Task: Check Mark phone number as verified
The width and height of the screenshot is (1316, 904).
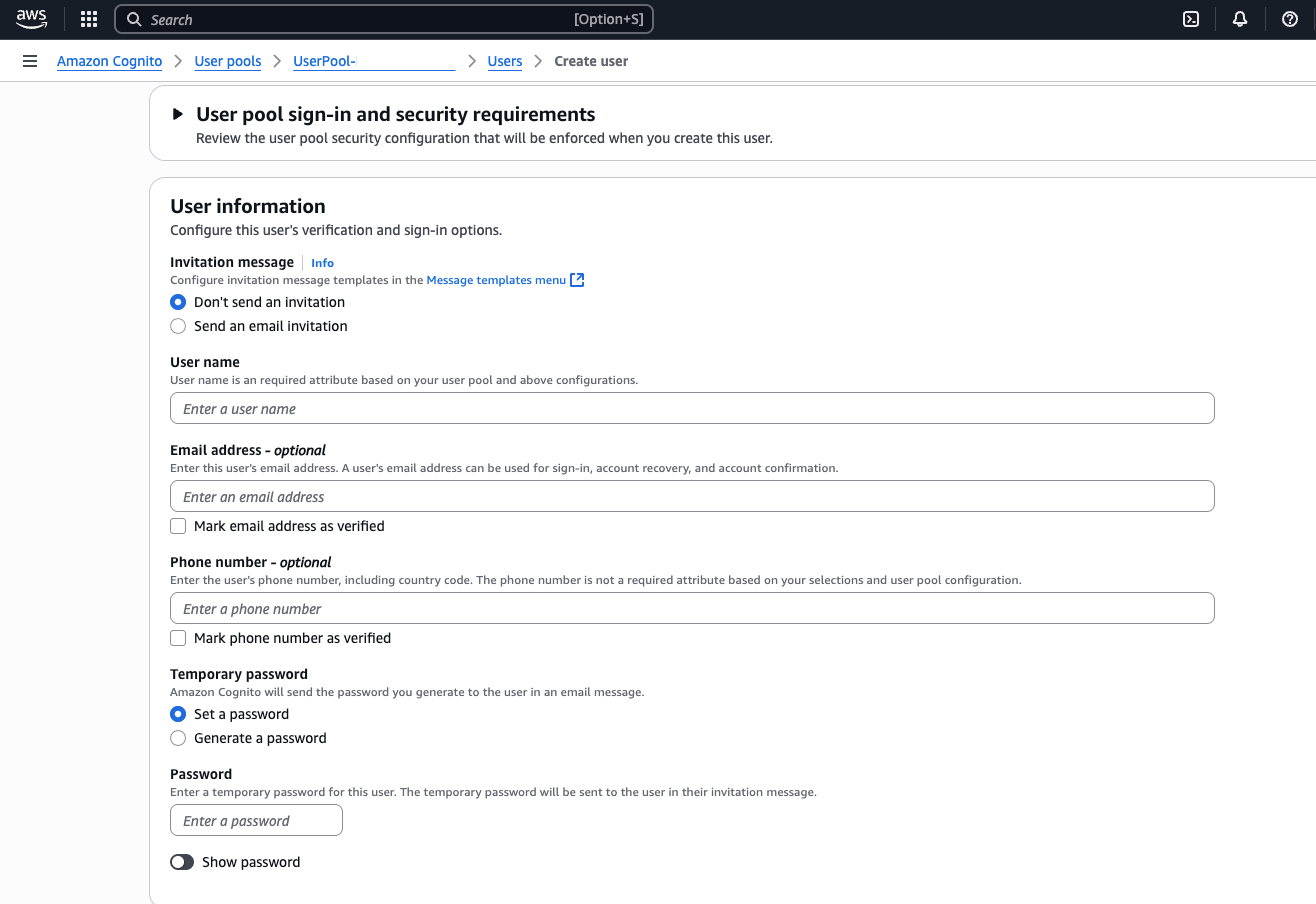Action: click(178, 638)
